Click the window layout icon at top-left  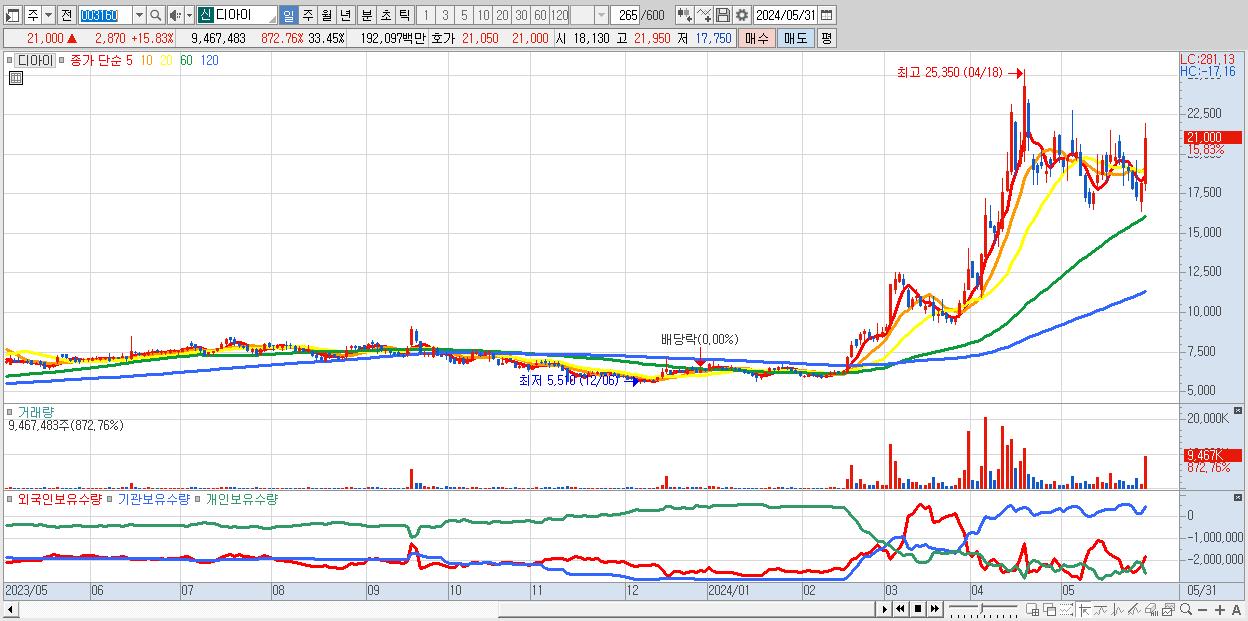point(13,16)
